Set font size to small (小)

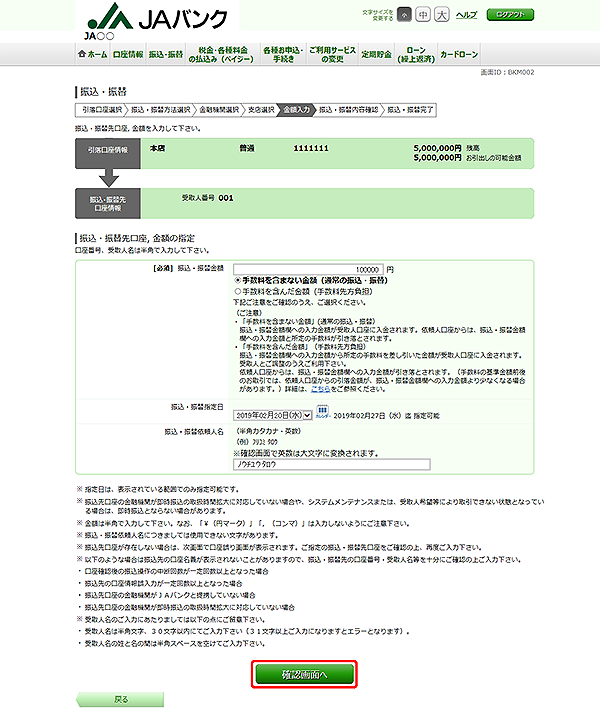click(404, 16)
